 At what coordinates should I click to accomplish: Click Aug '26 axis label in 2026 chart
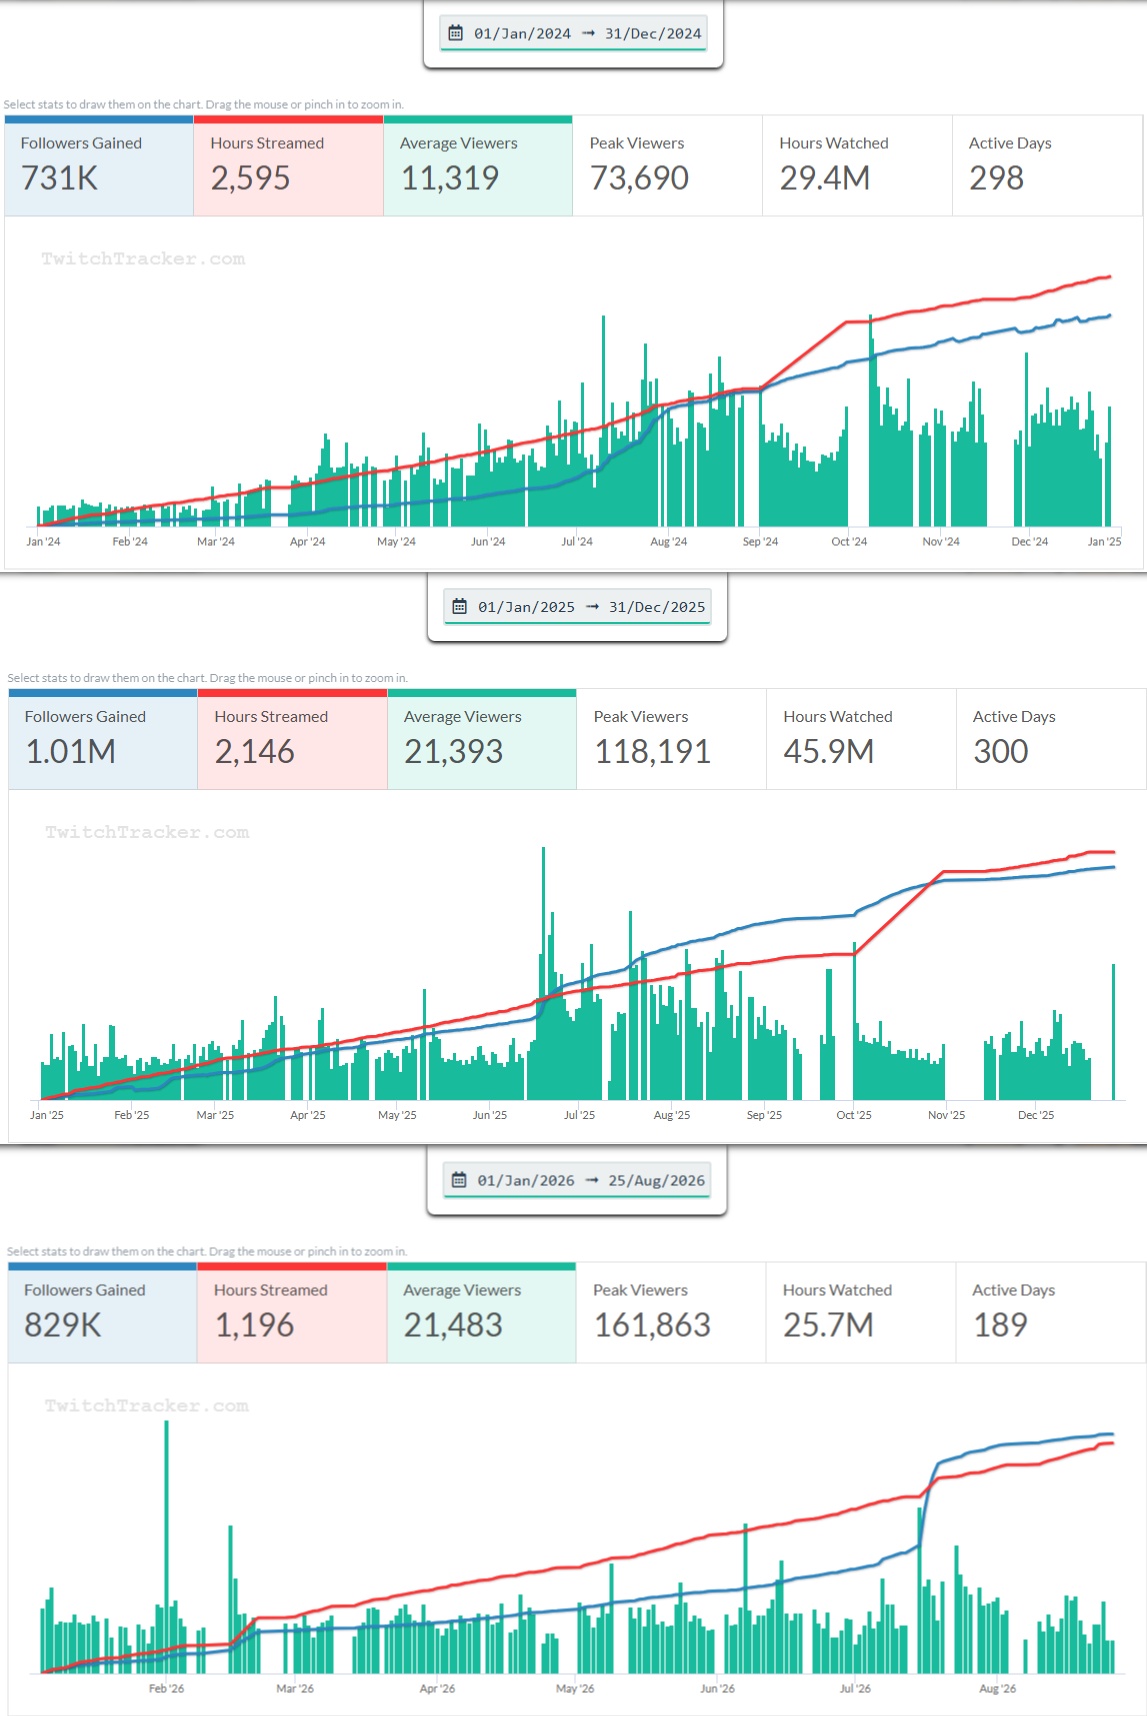pyautogui.click(x=997, y=1689)
